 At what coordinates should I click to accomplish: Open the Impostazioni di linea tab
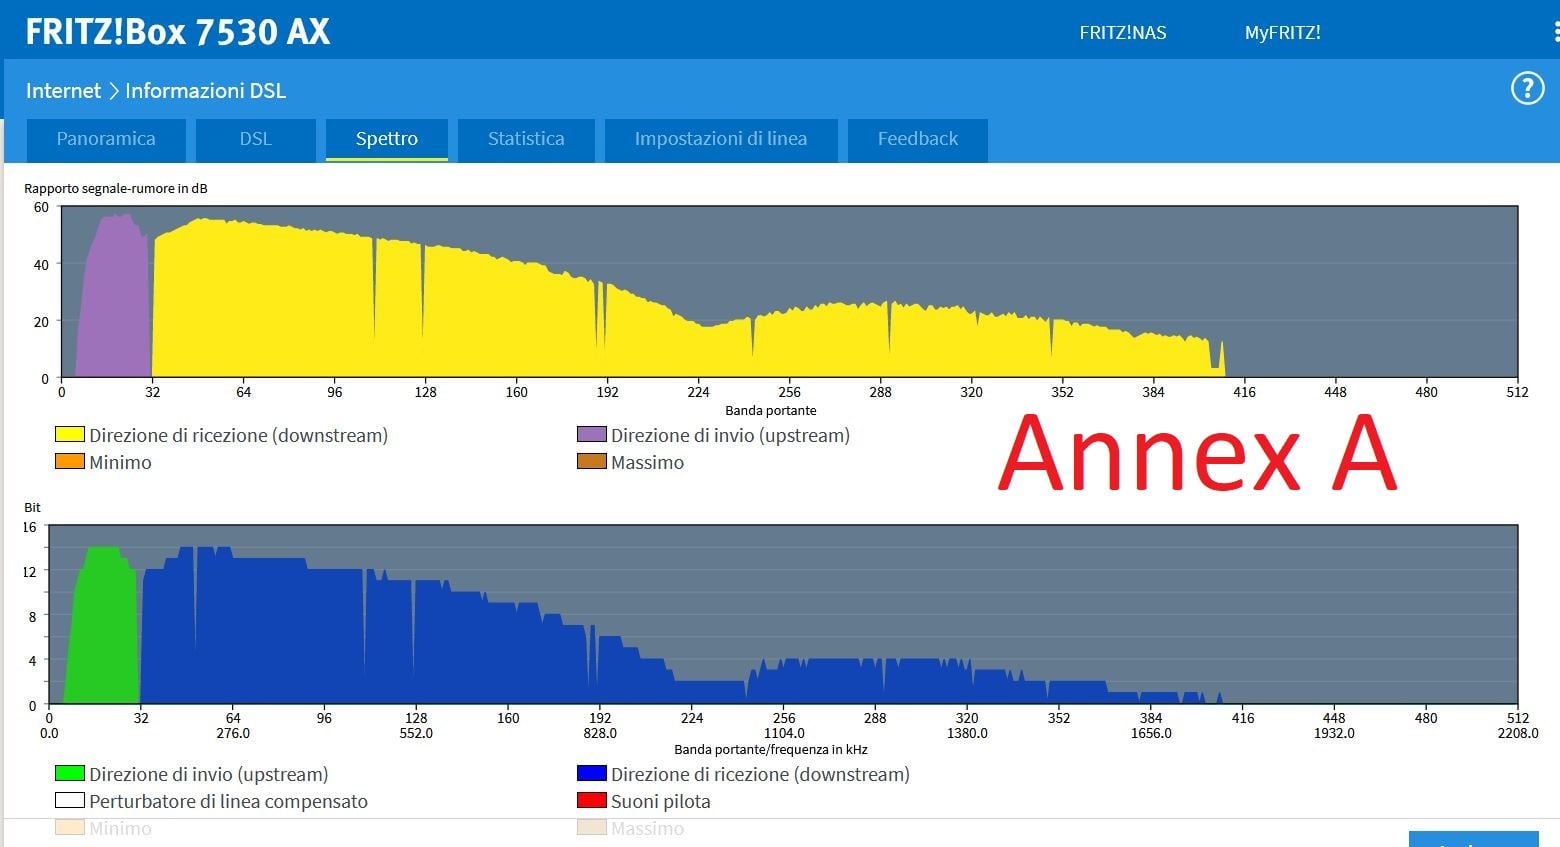720,139
